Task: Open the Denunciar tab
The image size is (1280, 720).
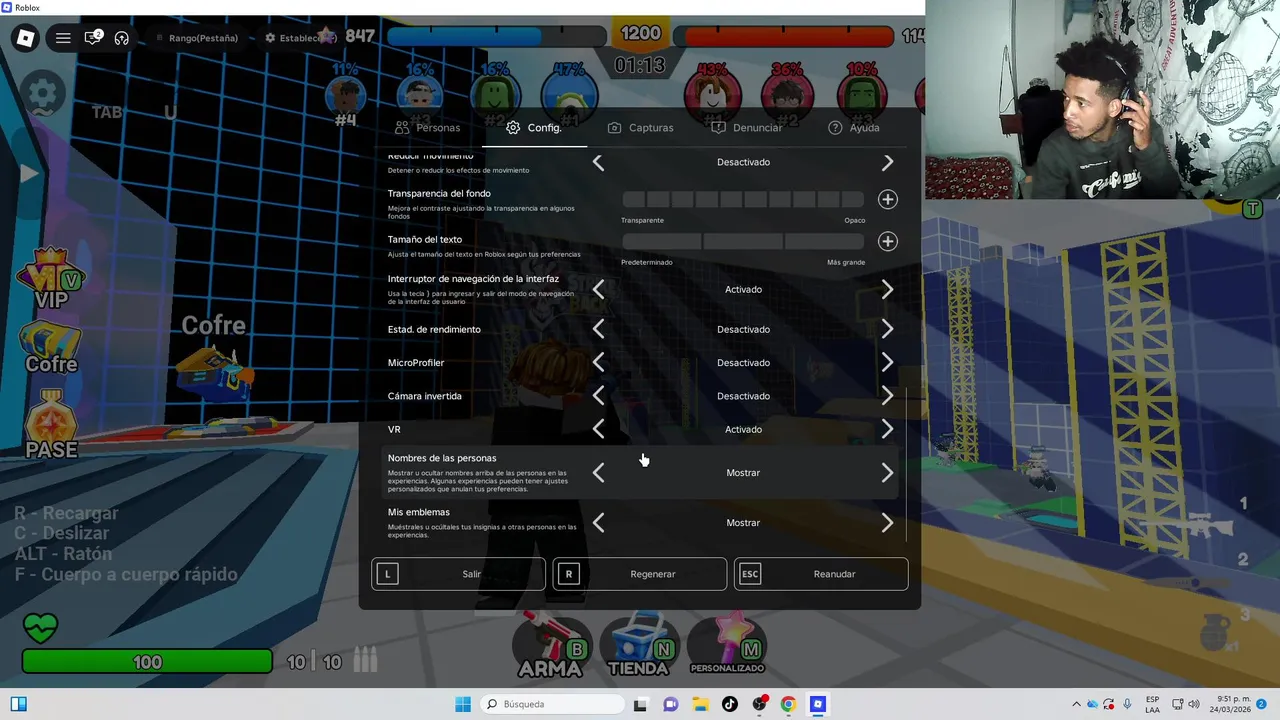Action: click(746, 128)
